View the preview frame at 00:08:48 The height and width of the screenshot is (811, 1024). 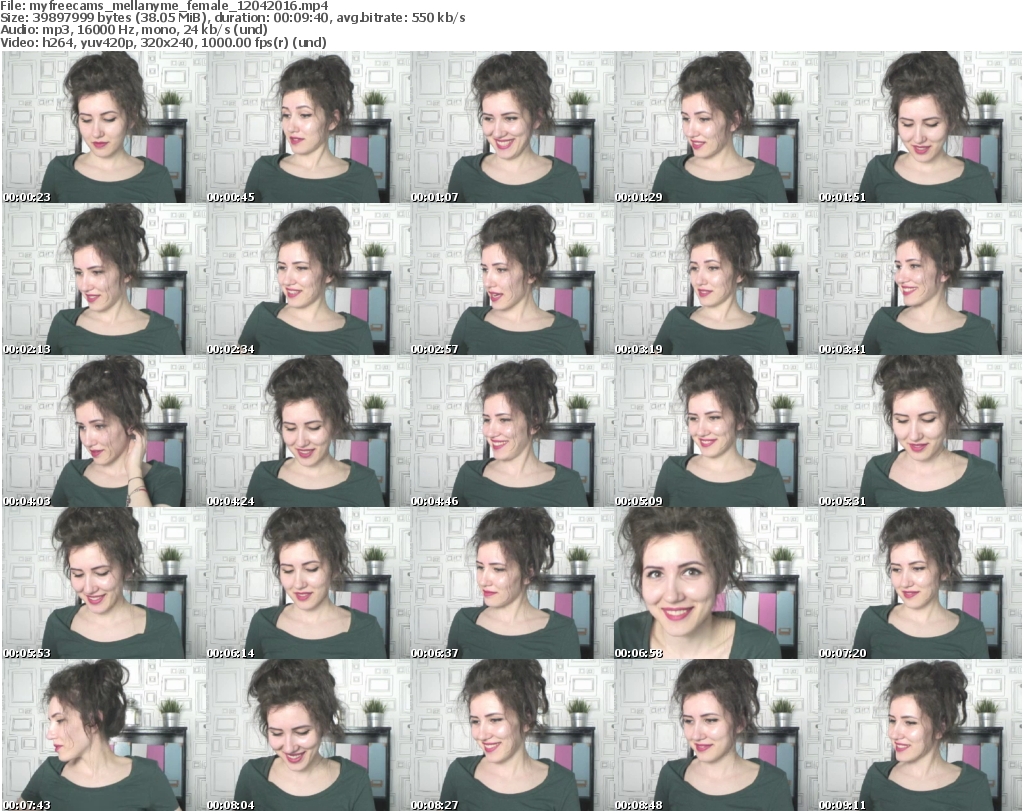click(x=716, y=735)
